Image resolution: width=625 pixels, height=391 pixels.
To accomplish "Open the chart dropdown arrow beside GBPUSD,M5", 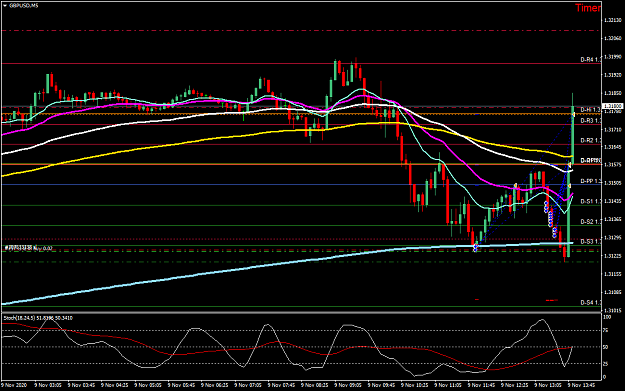I will tap(5, 6).
